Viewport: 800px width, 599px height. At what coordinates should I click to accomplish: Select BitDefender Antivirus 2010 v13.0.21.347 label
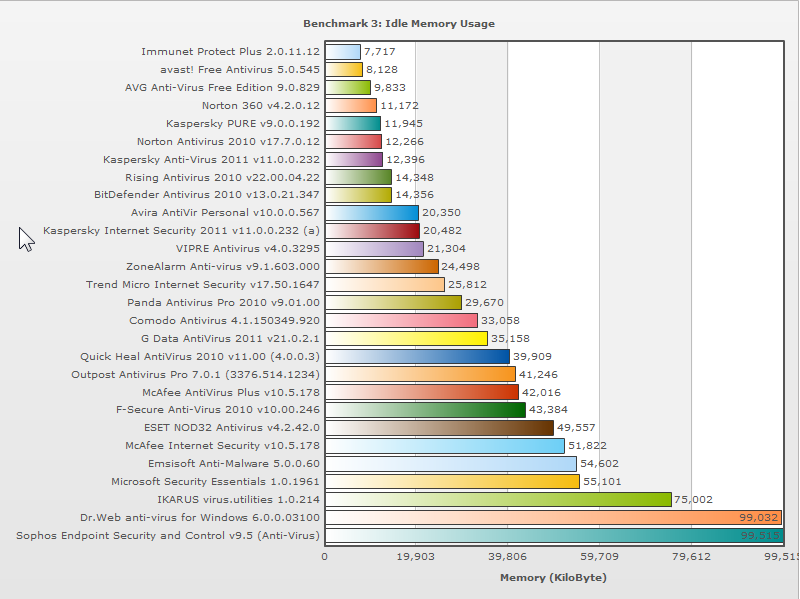point(207,194)
